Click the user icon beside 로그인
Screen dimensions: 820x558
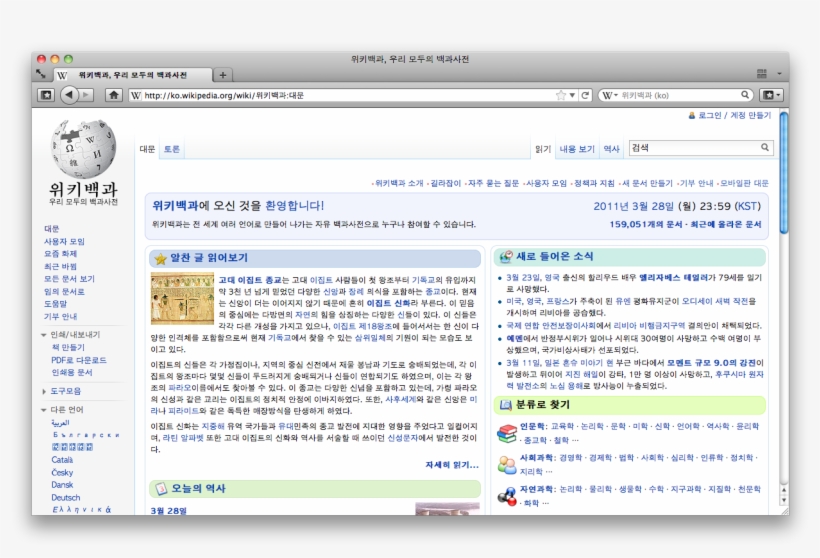pos(691,116)
